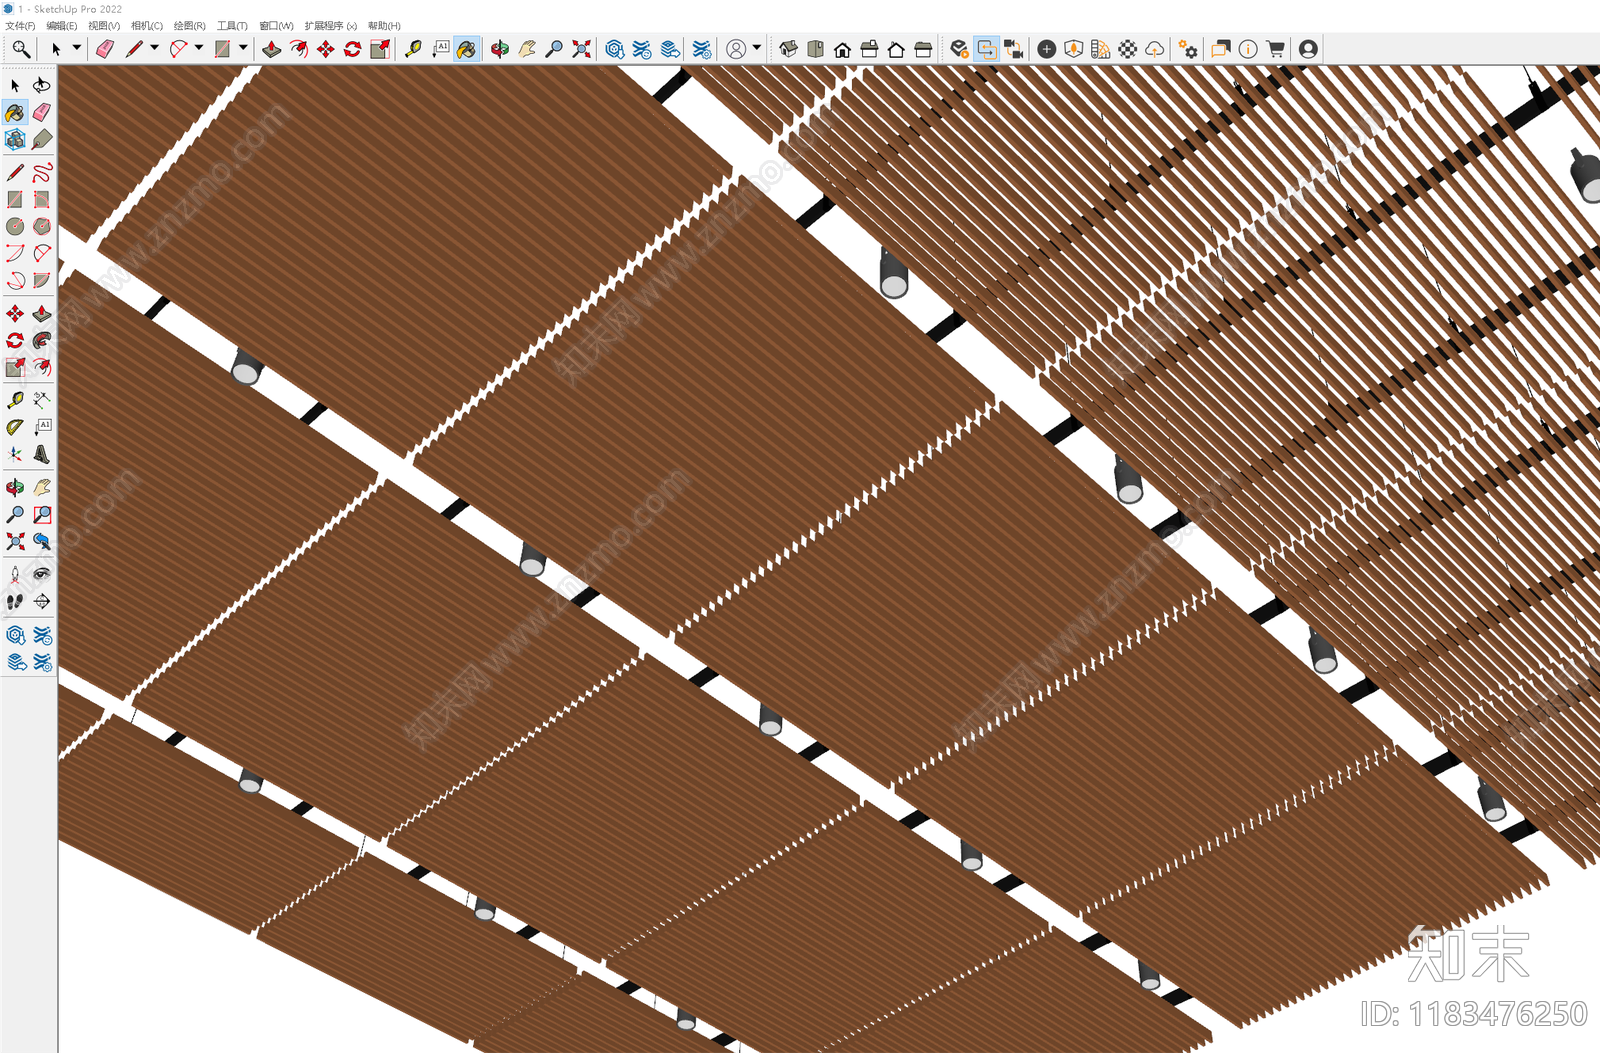Open Extension Manager from top toolbar
1600x1053 pixels.
[702, 48]
